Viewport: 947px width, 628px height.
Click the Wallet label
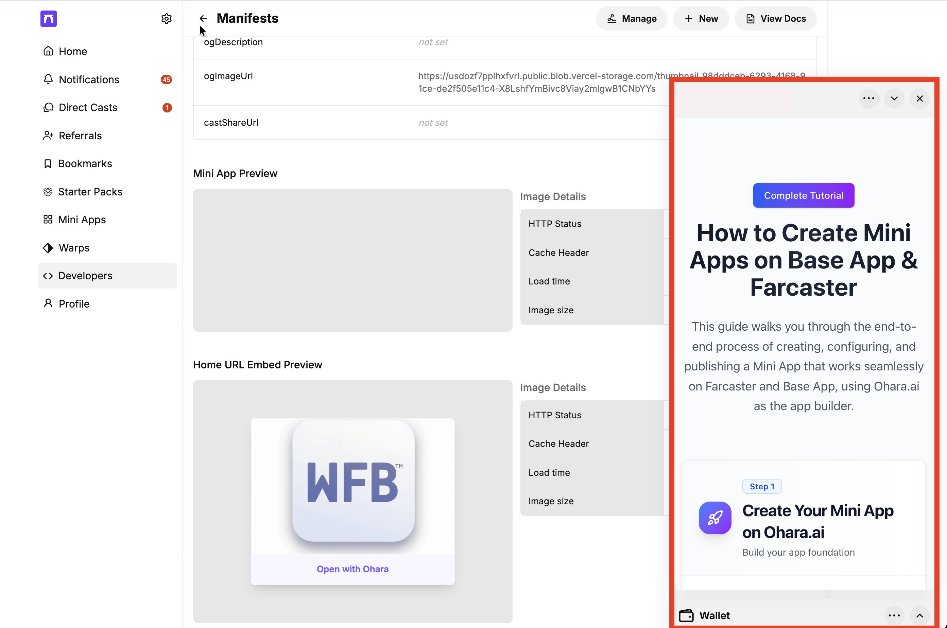coord(714,616)
